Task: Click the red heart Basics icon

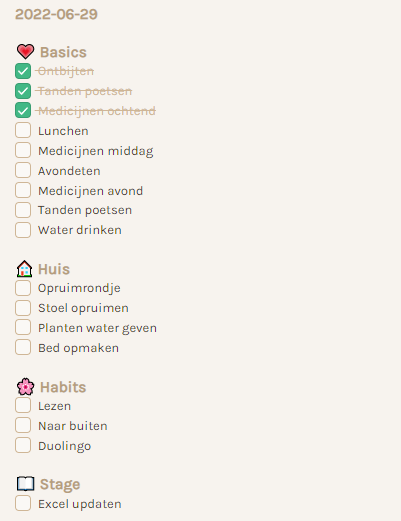Action: tap(25, 52)
